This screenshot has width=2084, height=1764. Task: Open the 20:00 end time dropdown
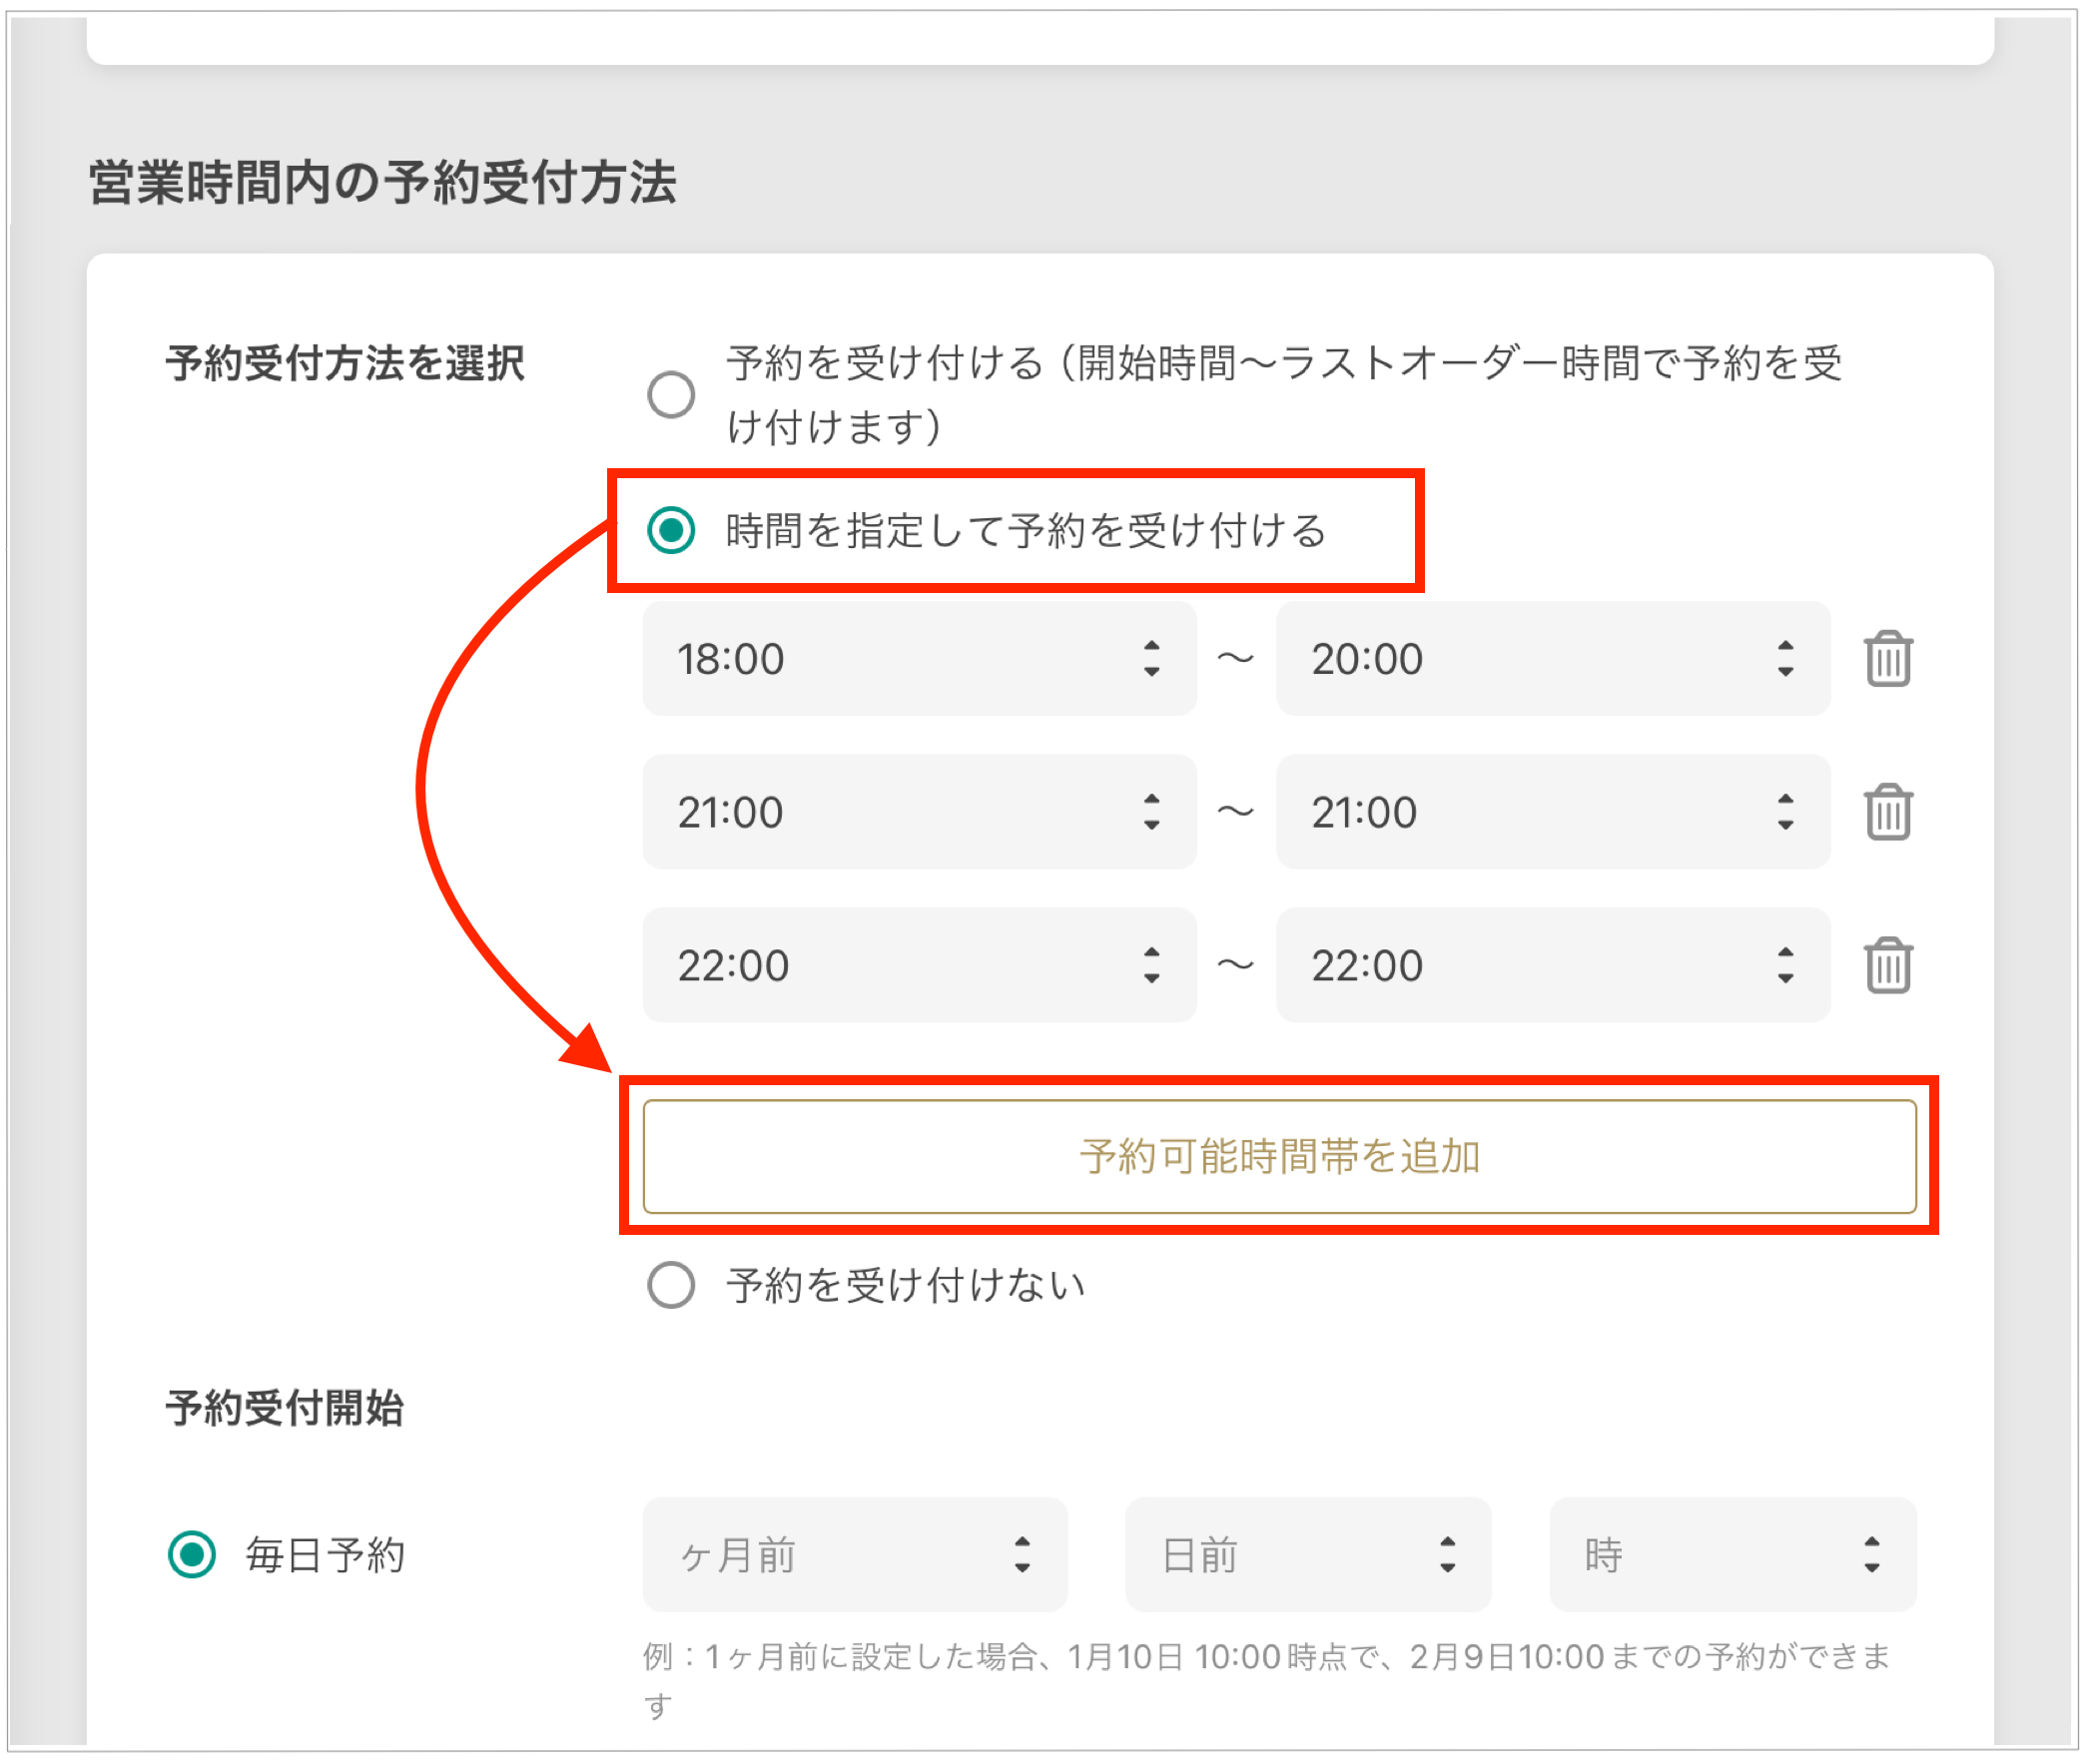(x=1552, y=659)
